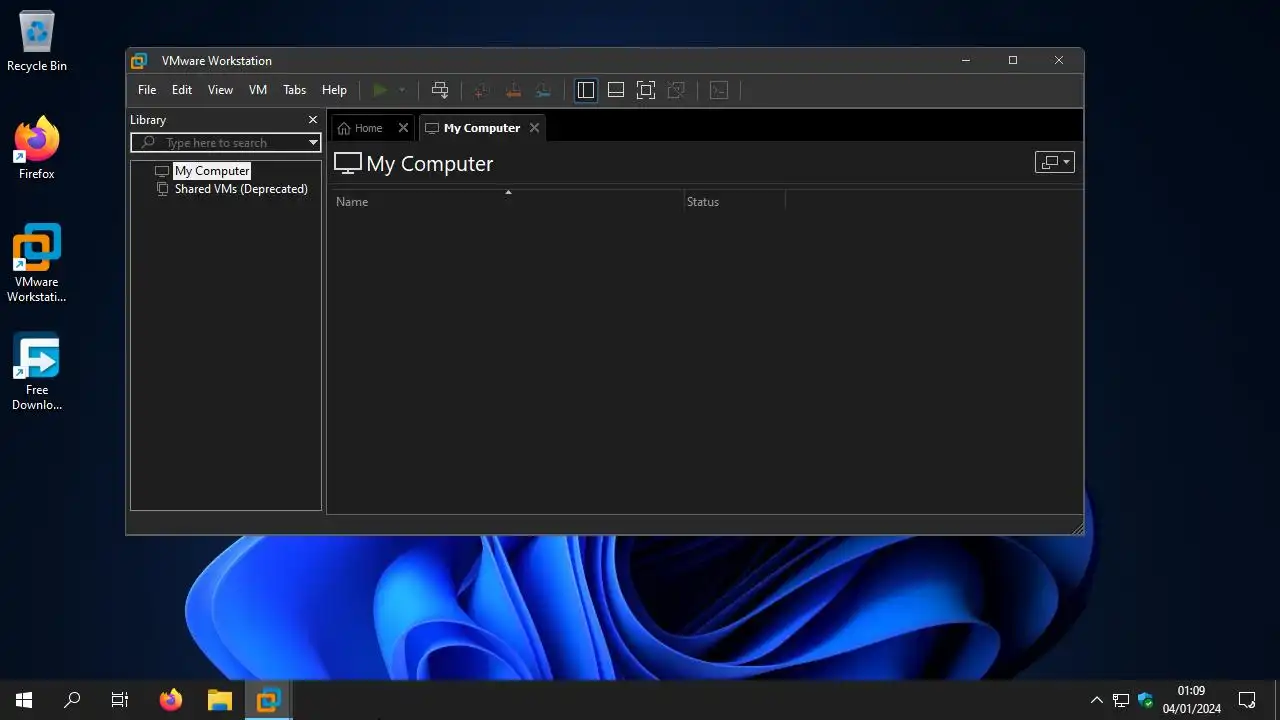Show hidden system tray icons
1280x720 pixels.
tap(1096, 700)
